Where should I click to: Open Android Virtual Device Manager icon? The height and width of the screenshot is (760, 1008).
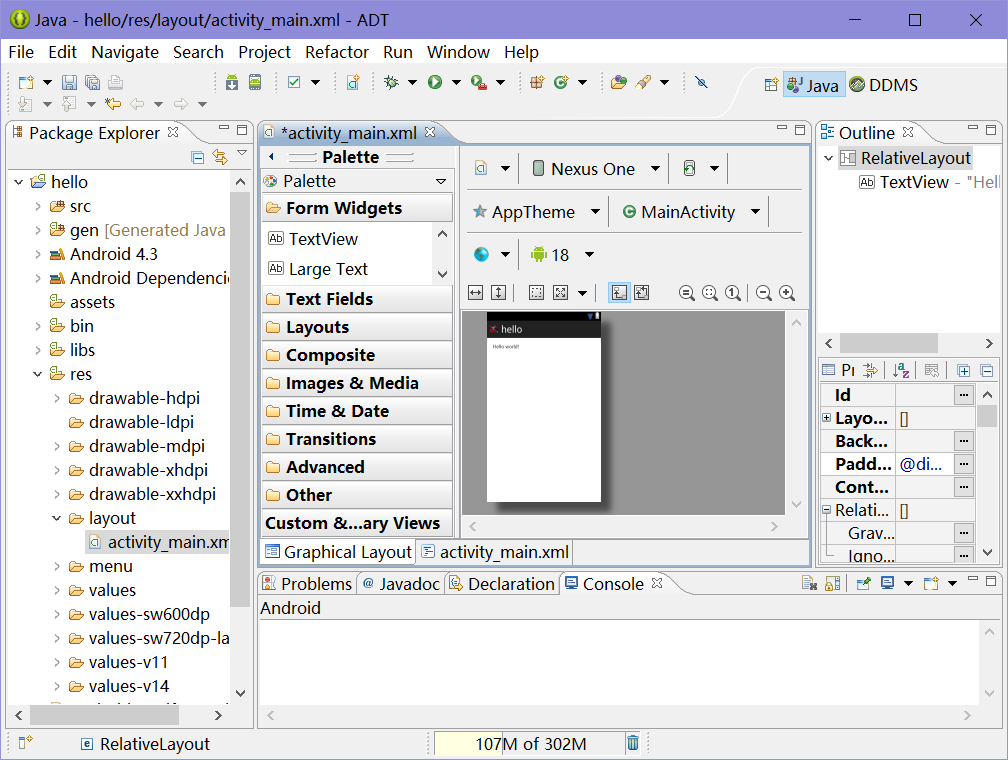click(x=255, y=82)
